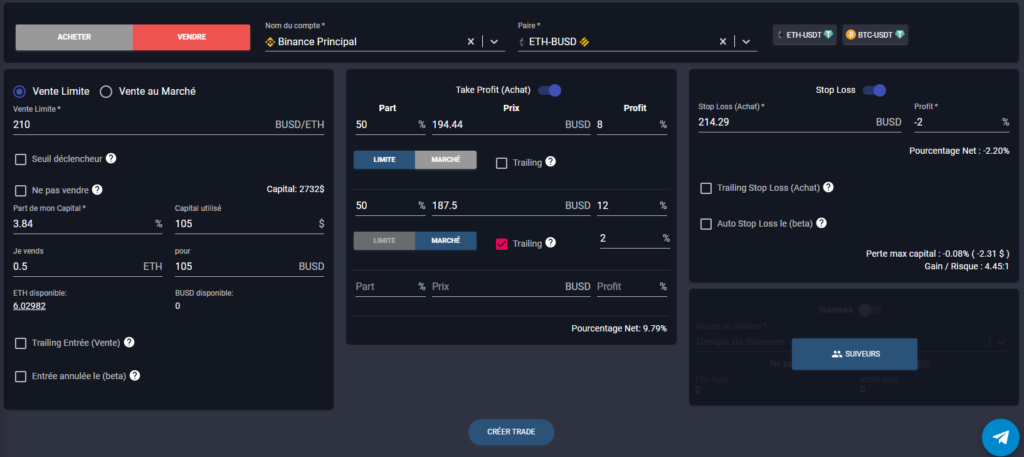Viewport: 1024px width, 457px height.
Task: Click help icon beside Trailing Entrée (Vente)
Action: click(x=129, y=342)
